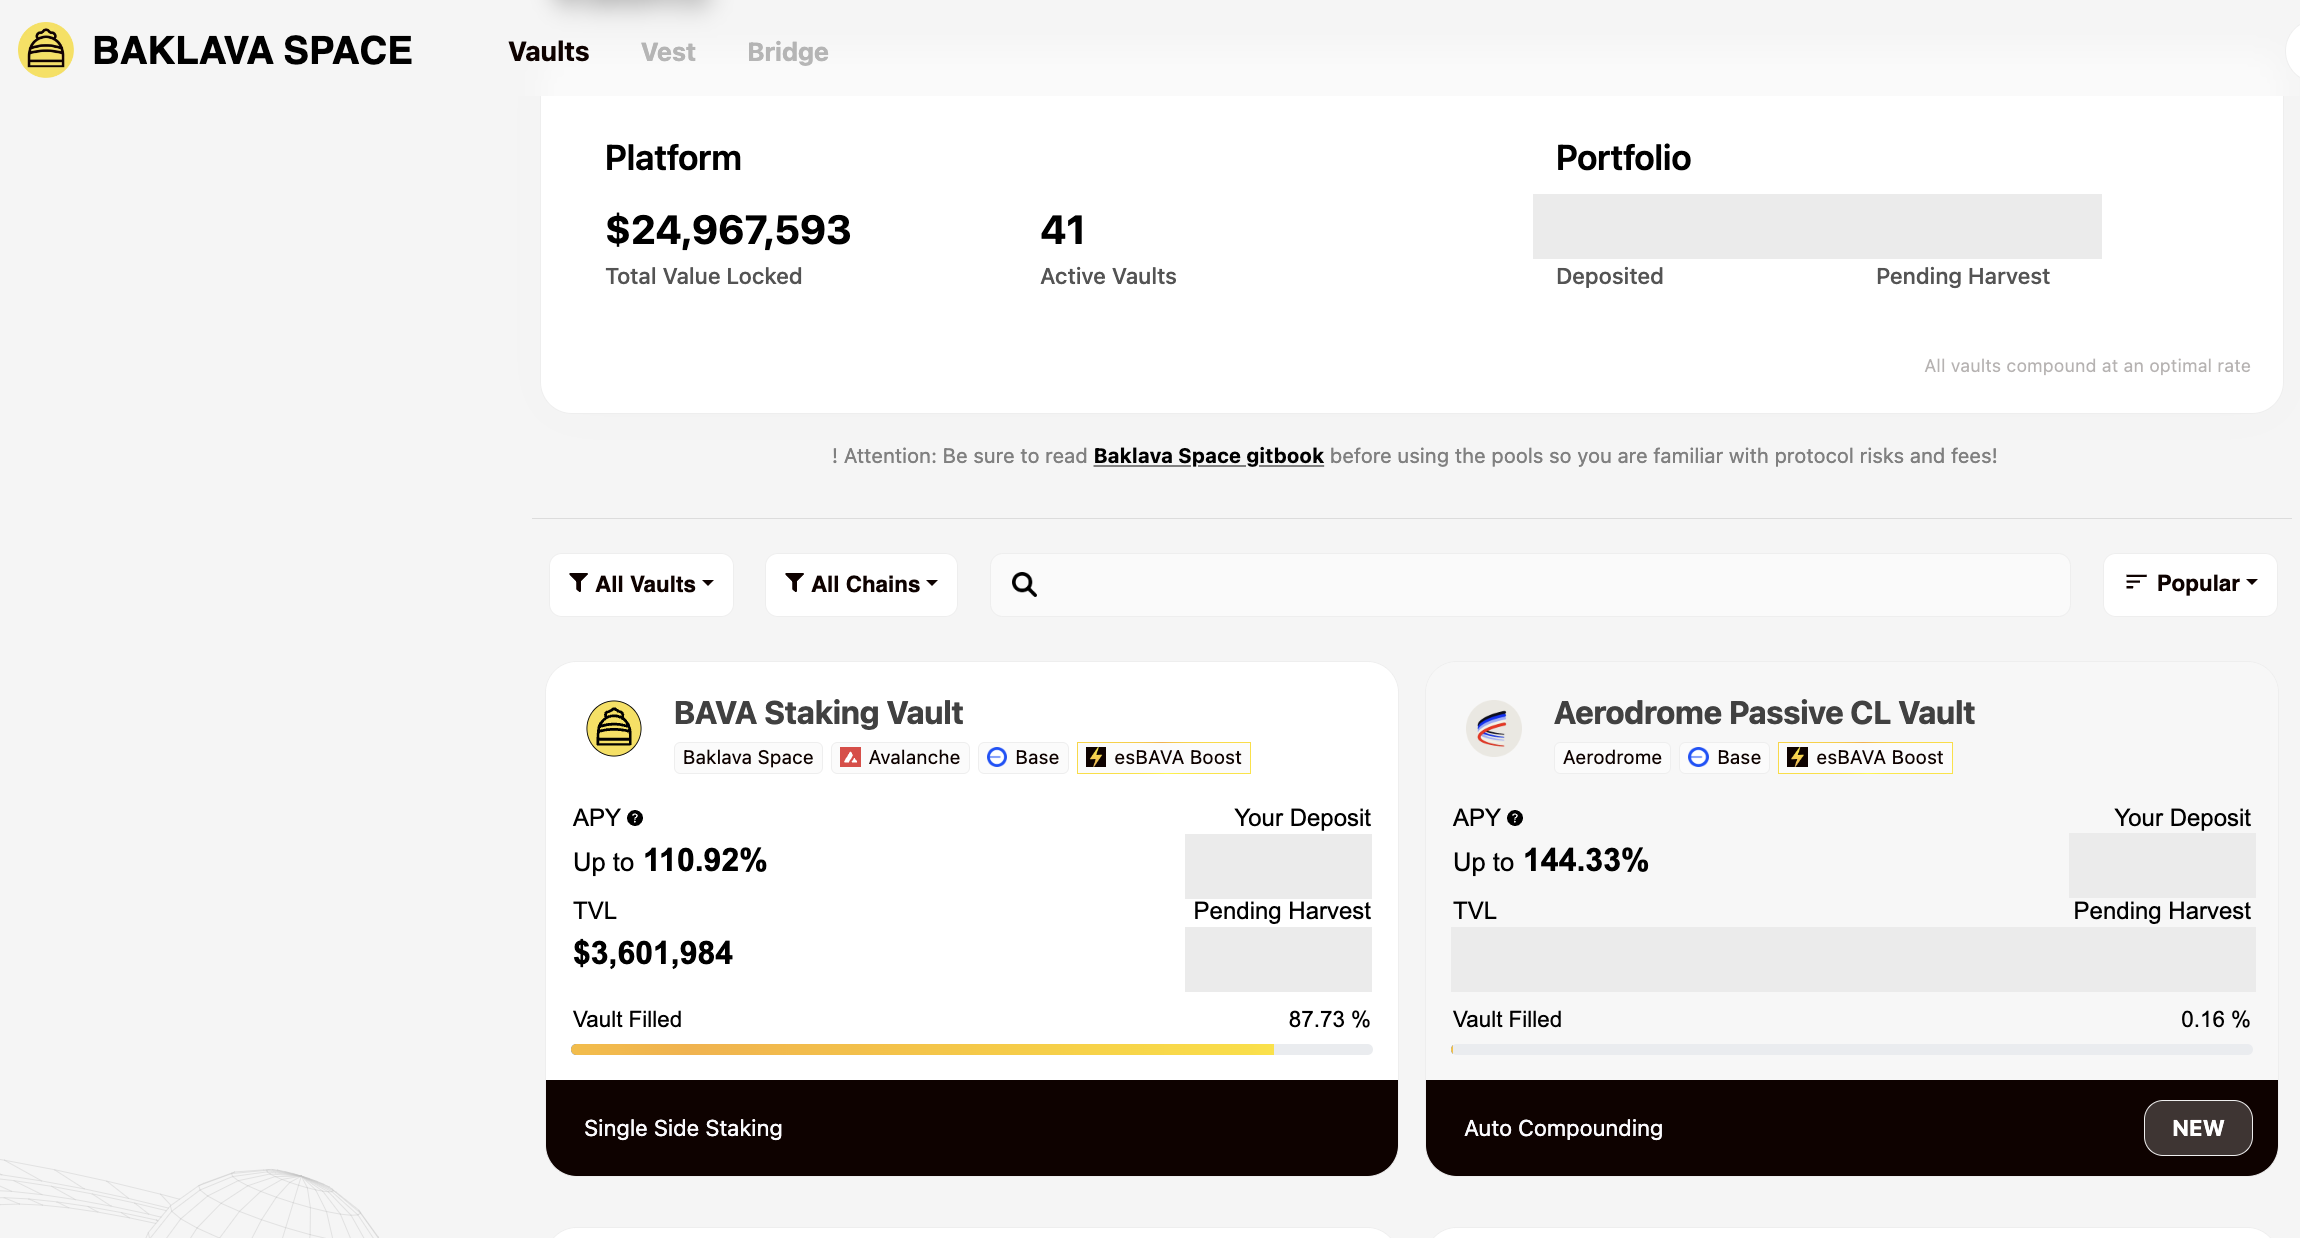Expand the All Chains filter dropdown
The width and height of the screenshot is (2300, 1238).
pos(861,584)
